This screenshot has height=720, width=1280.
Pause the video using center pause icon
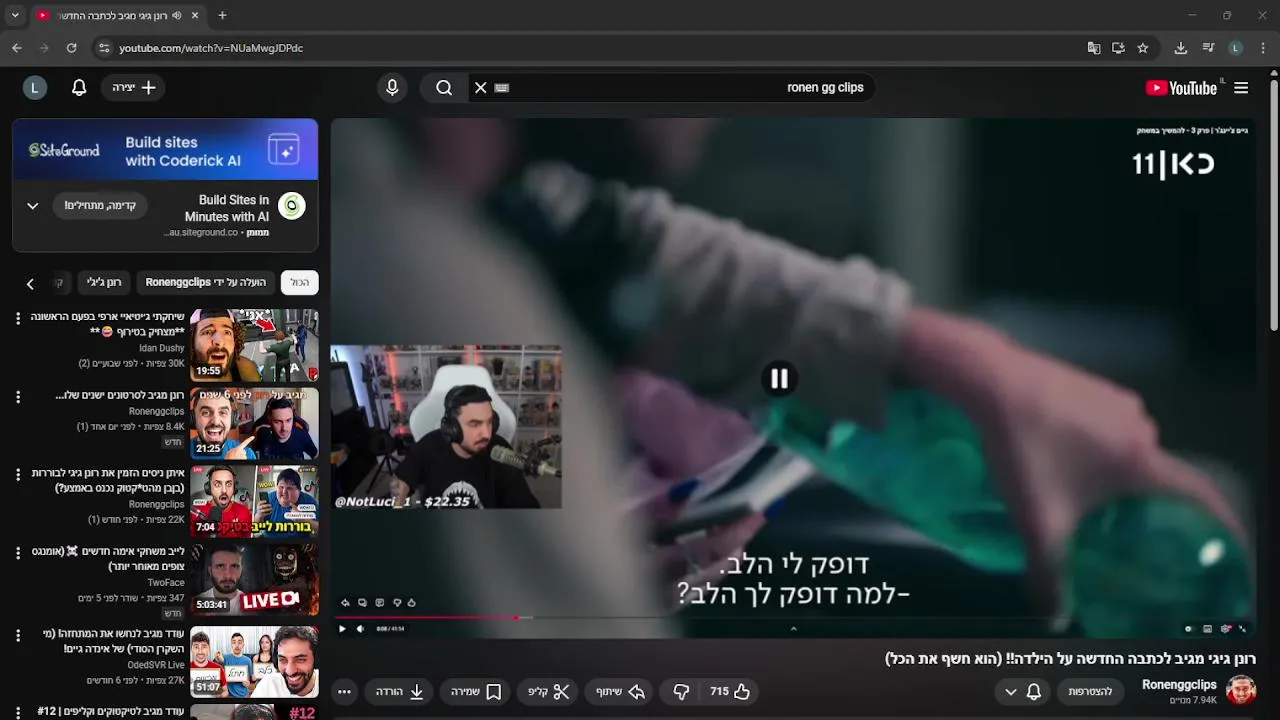pos(779,378)
